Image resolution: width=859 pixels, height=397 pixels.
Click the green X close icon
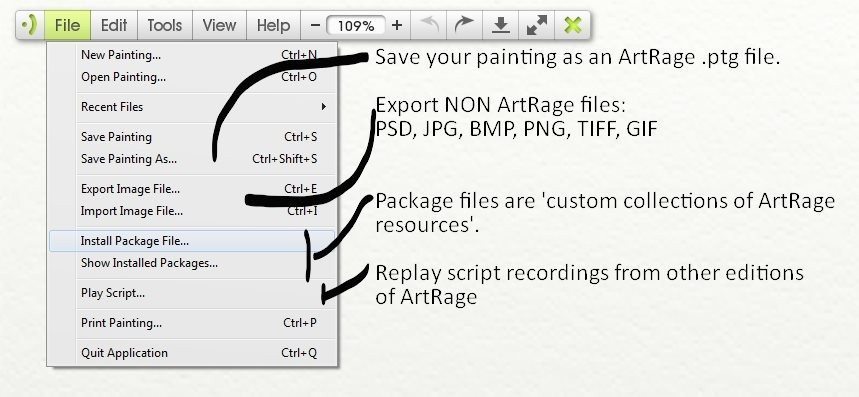(572, 25)
